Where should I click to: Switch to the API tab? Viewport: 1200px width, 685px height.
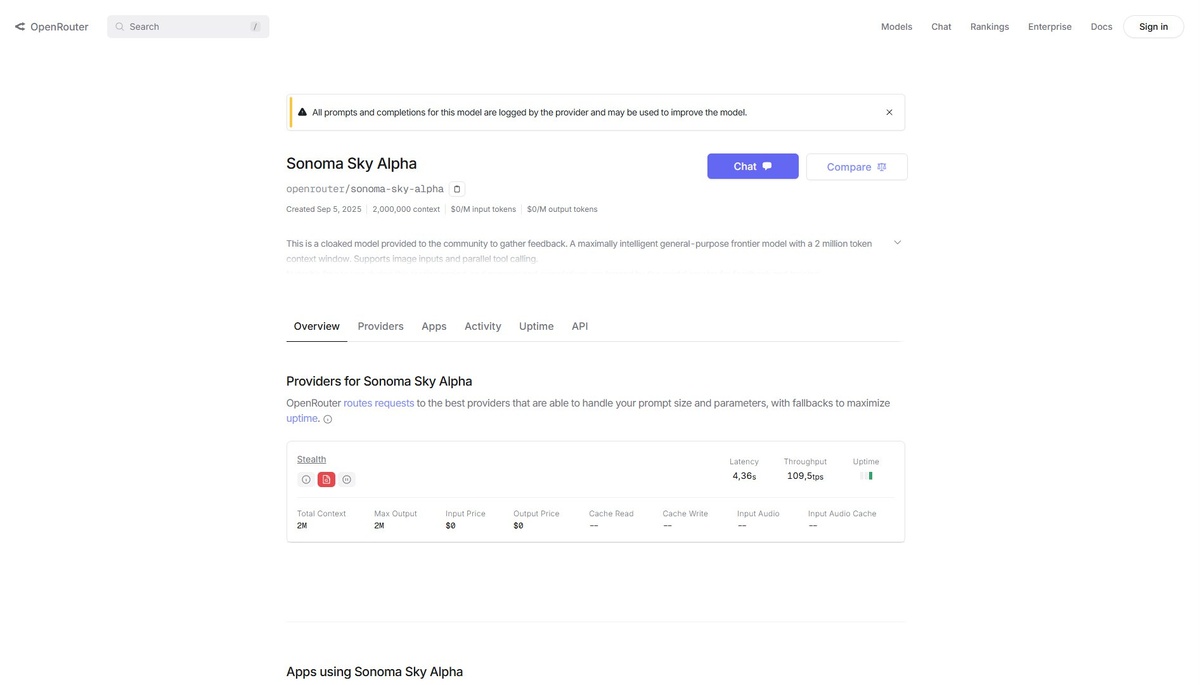click(580, 326)
